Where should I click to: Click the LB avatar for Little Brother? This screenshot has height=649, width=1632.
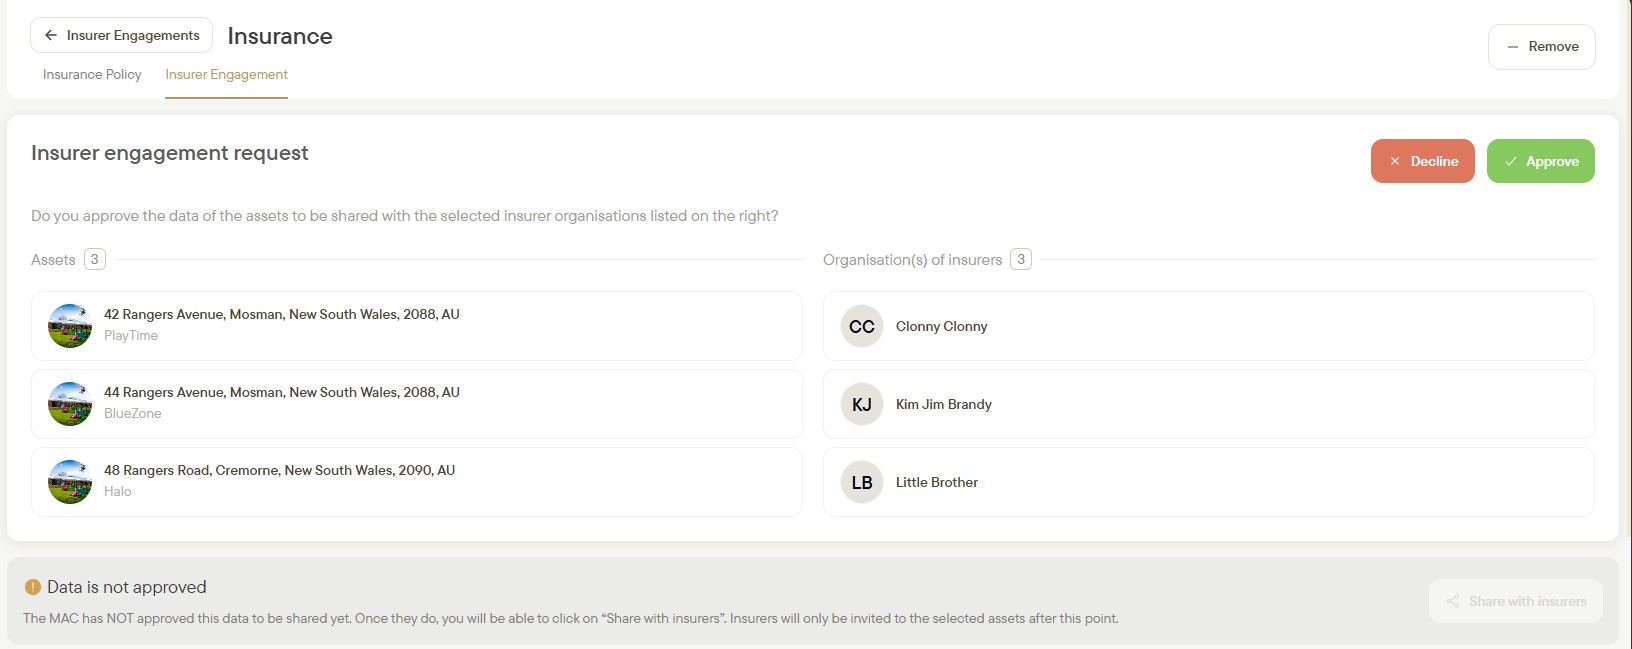(862, 482)
